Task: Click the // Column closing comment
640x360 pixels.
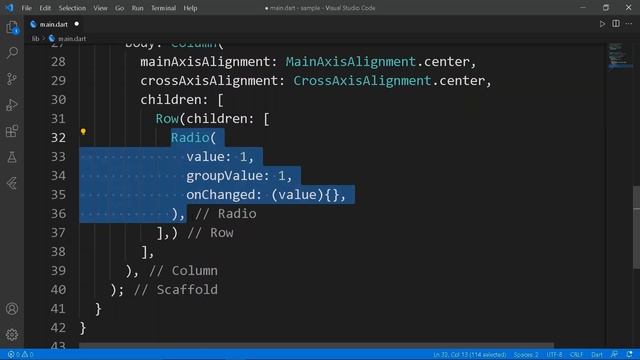Action: click(183, 271)
